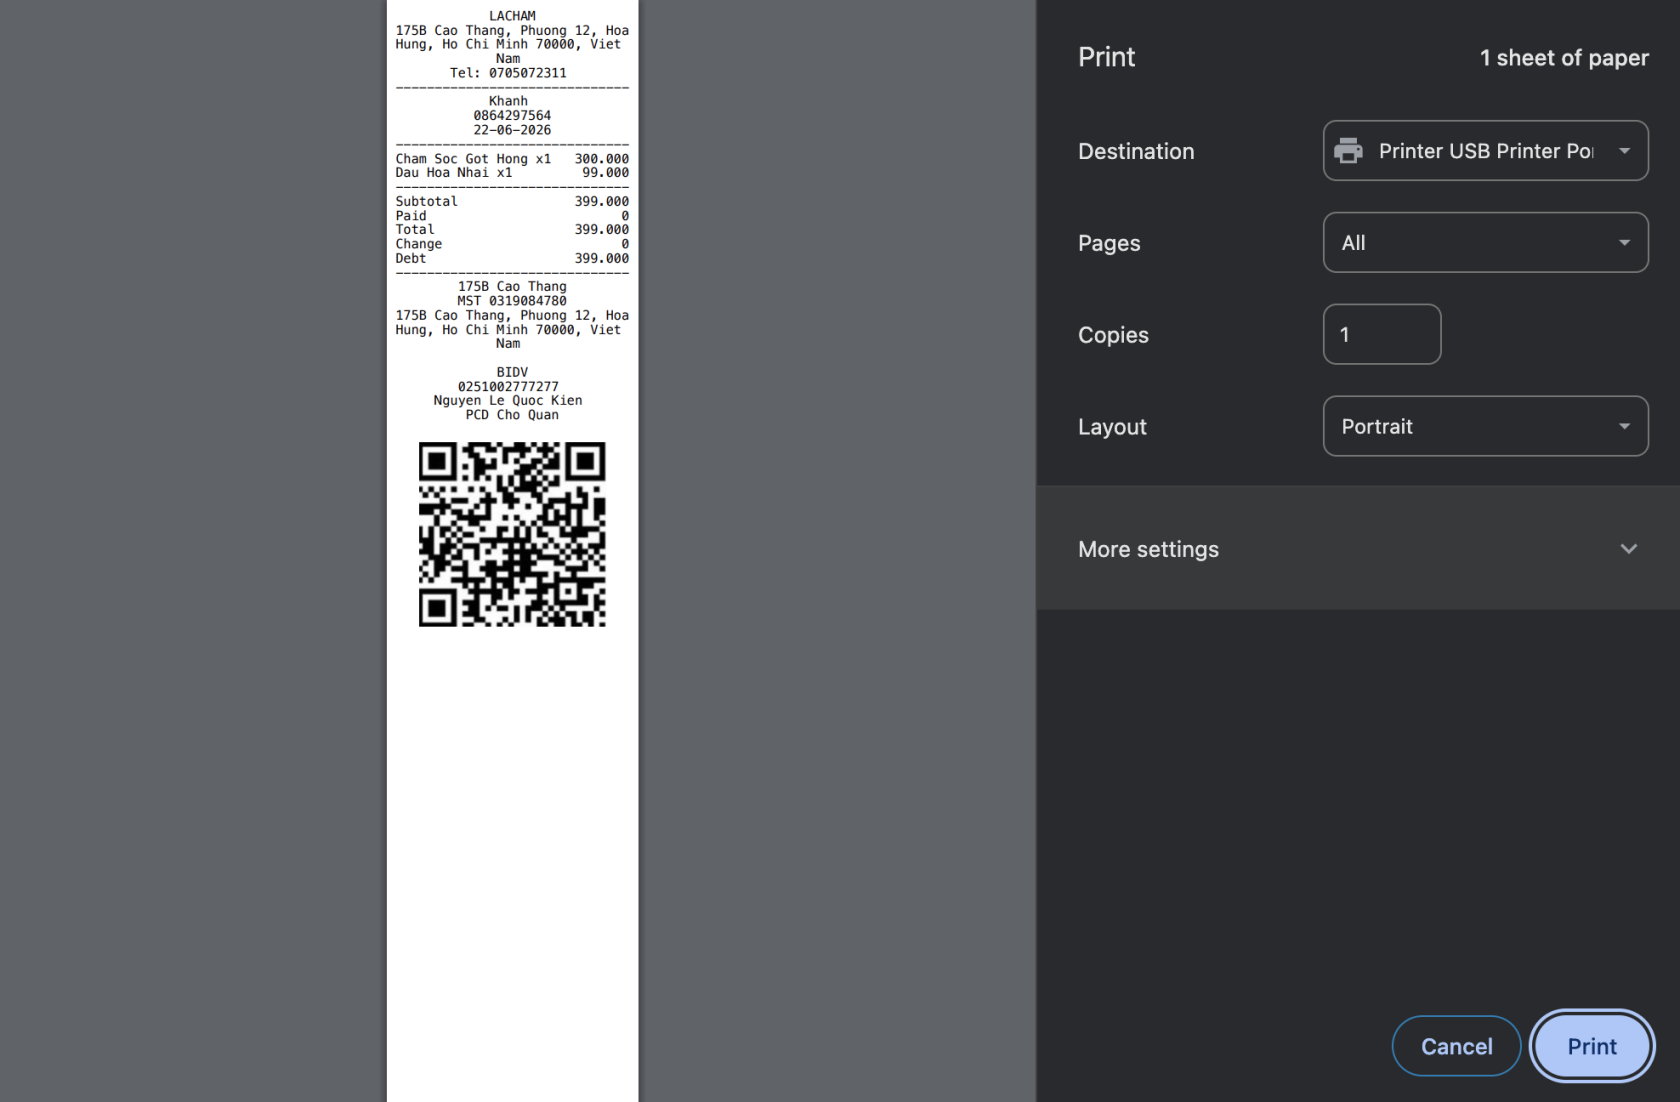Click the LACHAM receipt header text
This screenshot has width=1680, height=1102.
512,16
